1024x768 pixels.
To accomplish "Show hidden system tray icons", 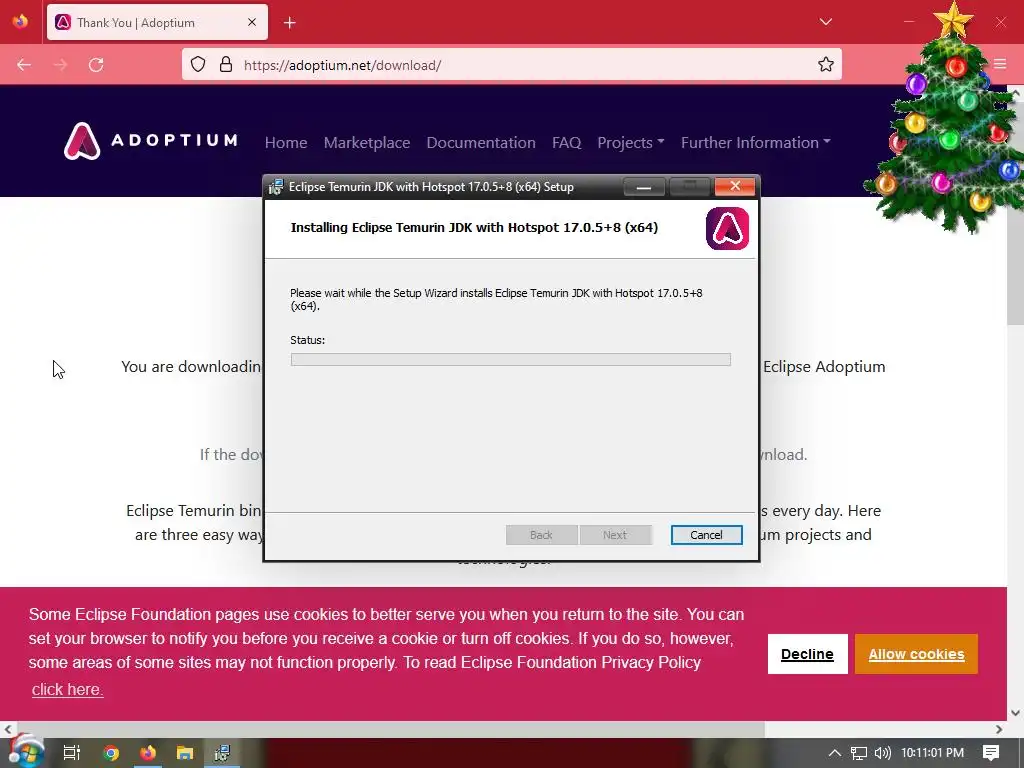I will point(834,753).
